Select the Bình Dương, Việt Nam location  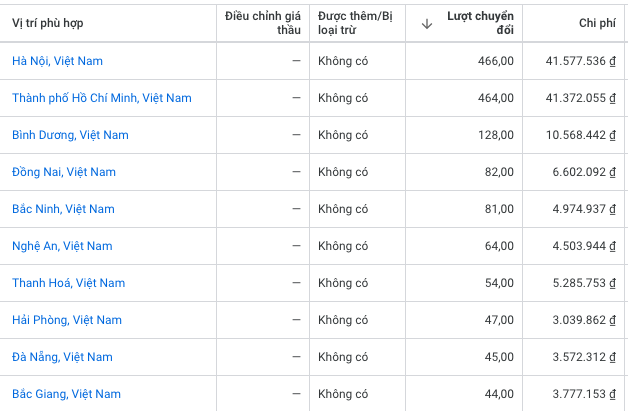(x=70, y=135)
